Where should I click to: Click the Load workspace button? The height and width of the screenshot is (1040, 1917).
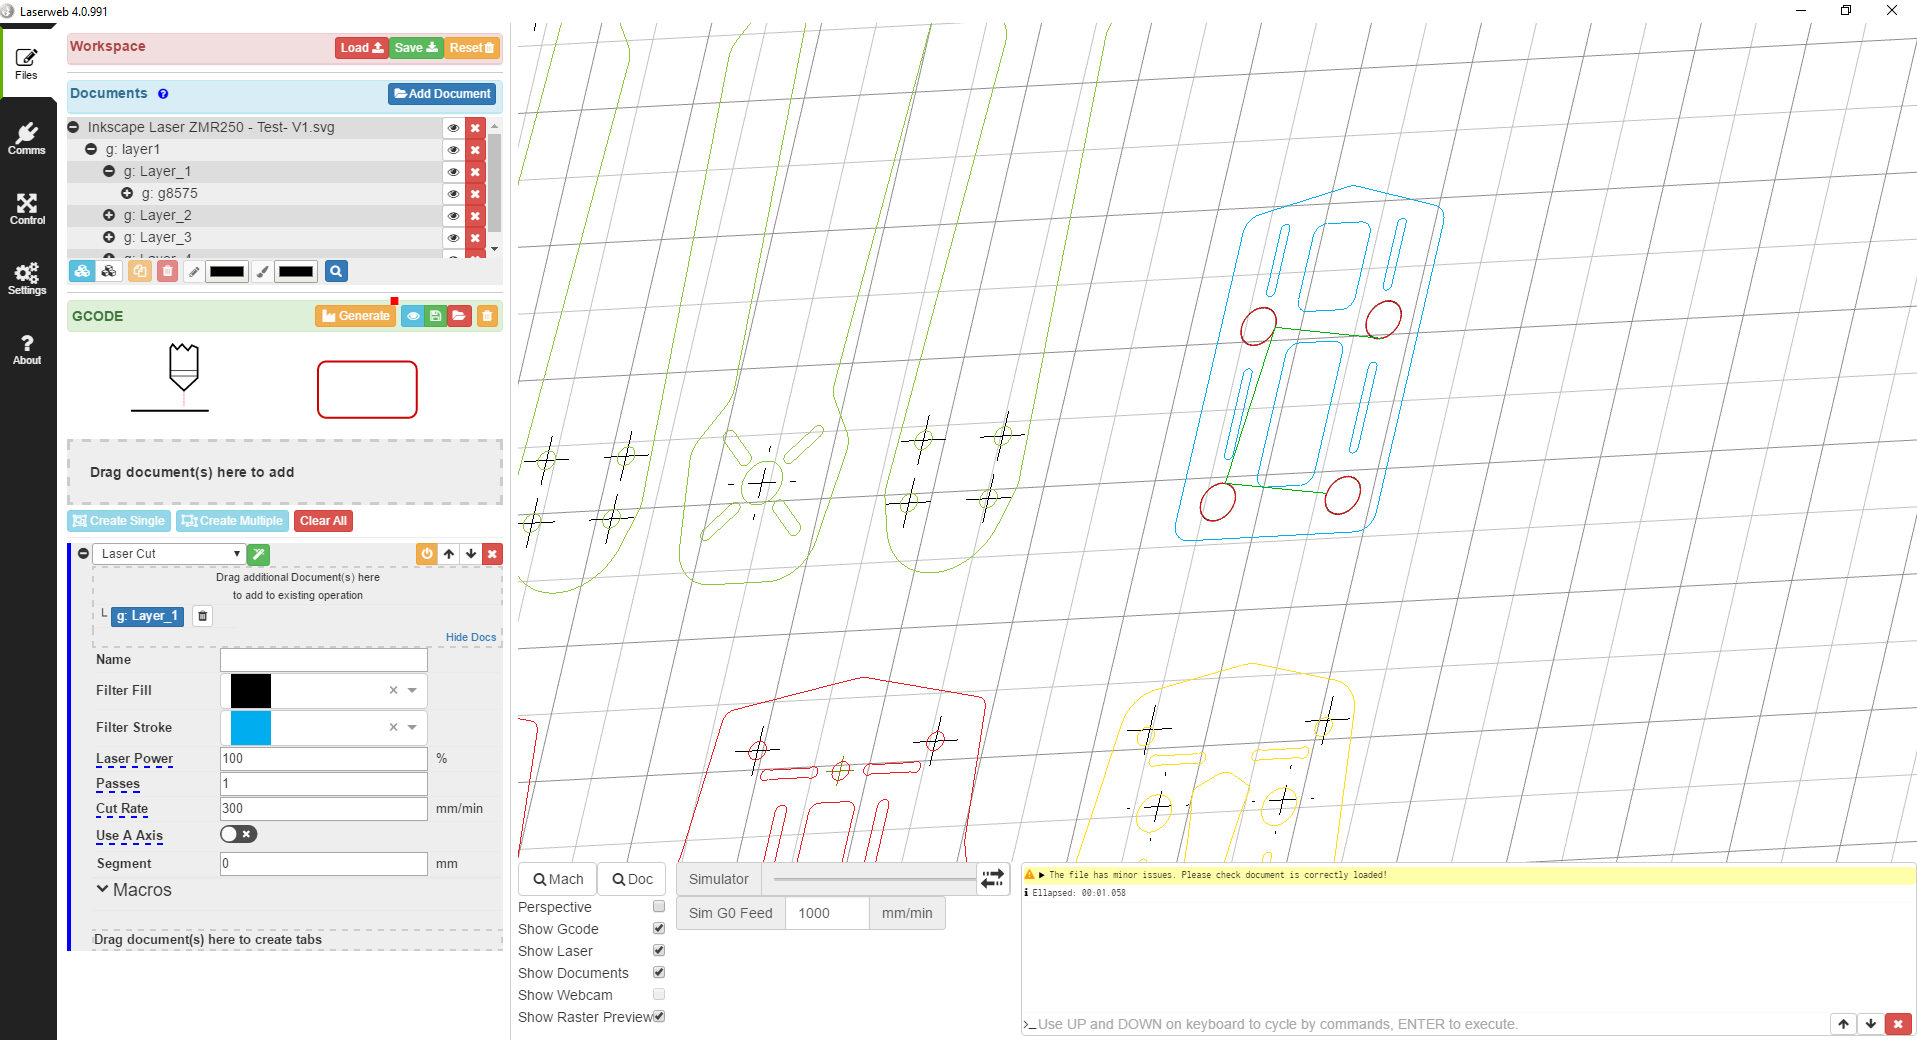click(361, 48)
